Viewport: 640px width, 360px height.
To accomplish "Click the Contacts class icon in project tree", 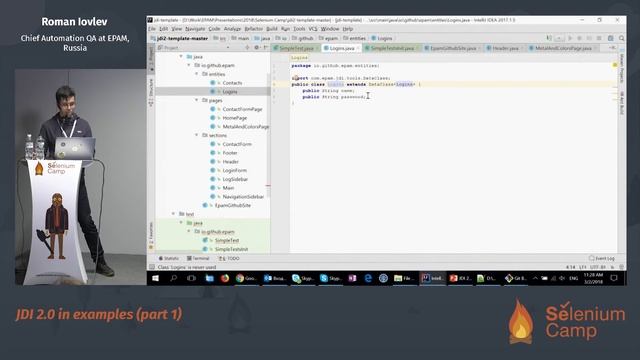I will click(213, 83).
